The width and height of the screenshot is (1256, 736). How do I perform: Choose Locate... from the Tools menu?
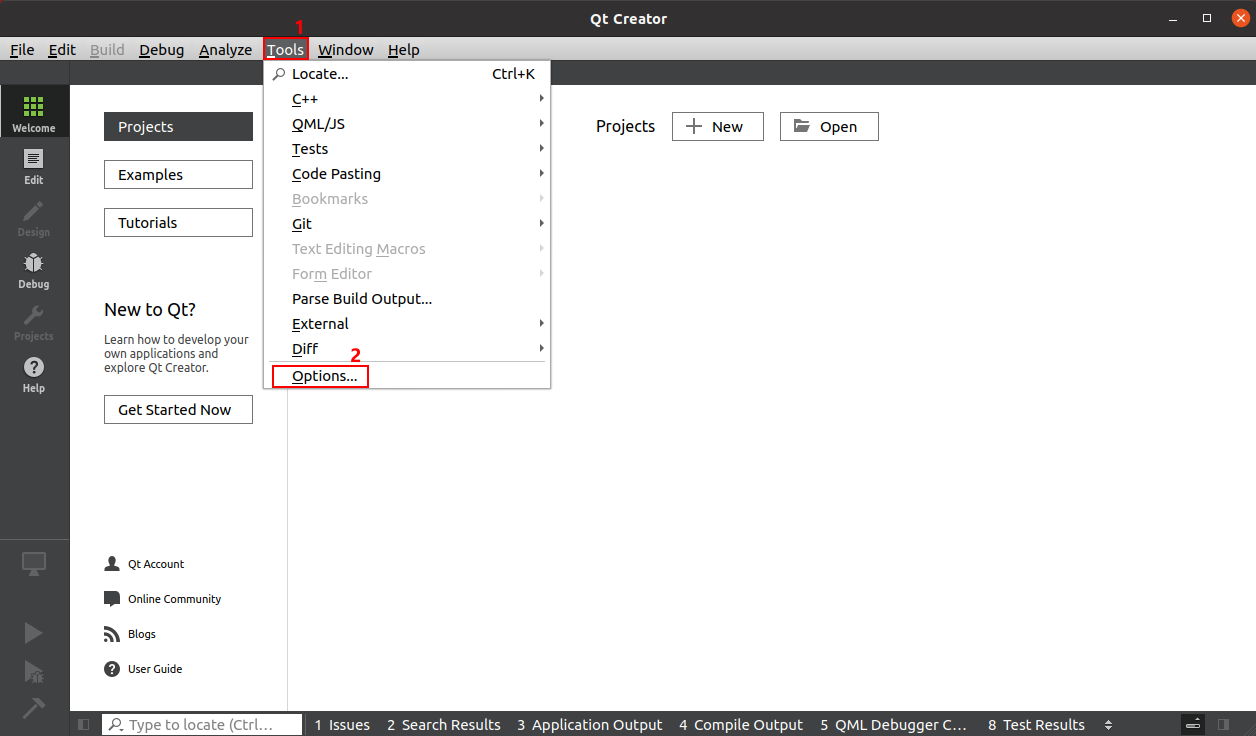click(x=407, y=74)
